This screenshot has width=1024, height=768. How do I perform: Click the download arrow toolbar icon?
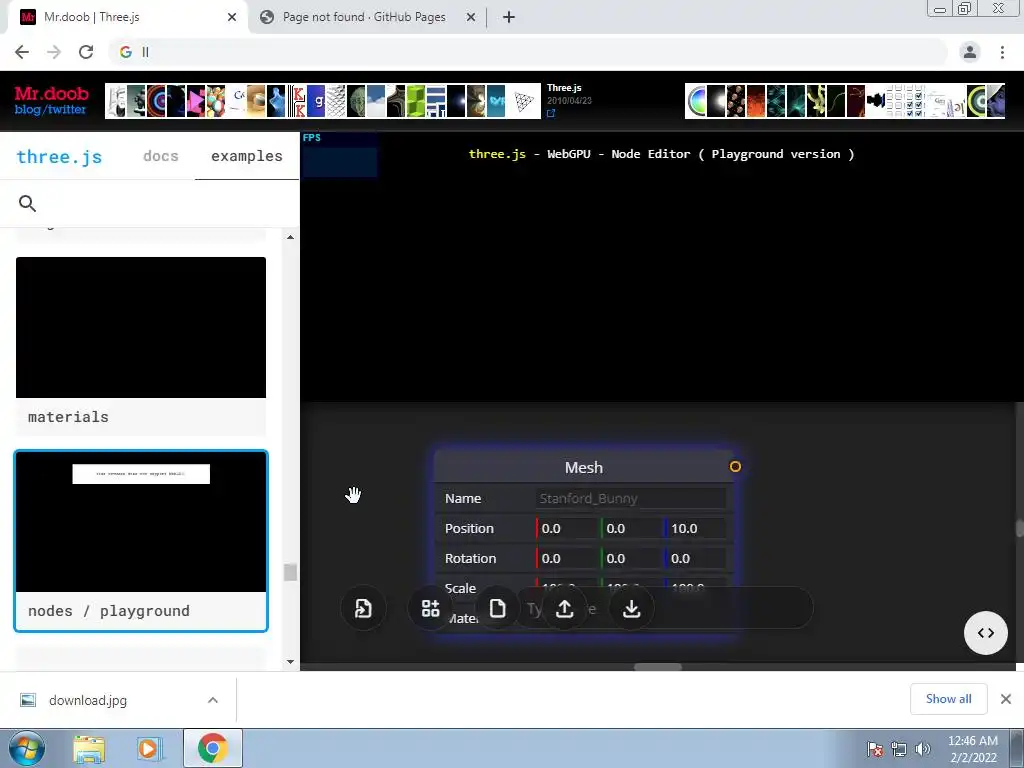pyautogui.click(x=632, y=609)
